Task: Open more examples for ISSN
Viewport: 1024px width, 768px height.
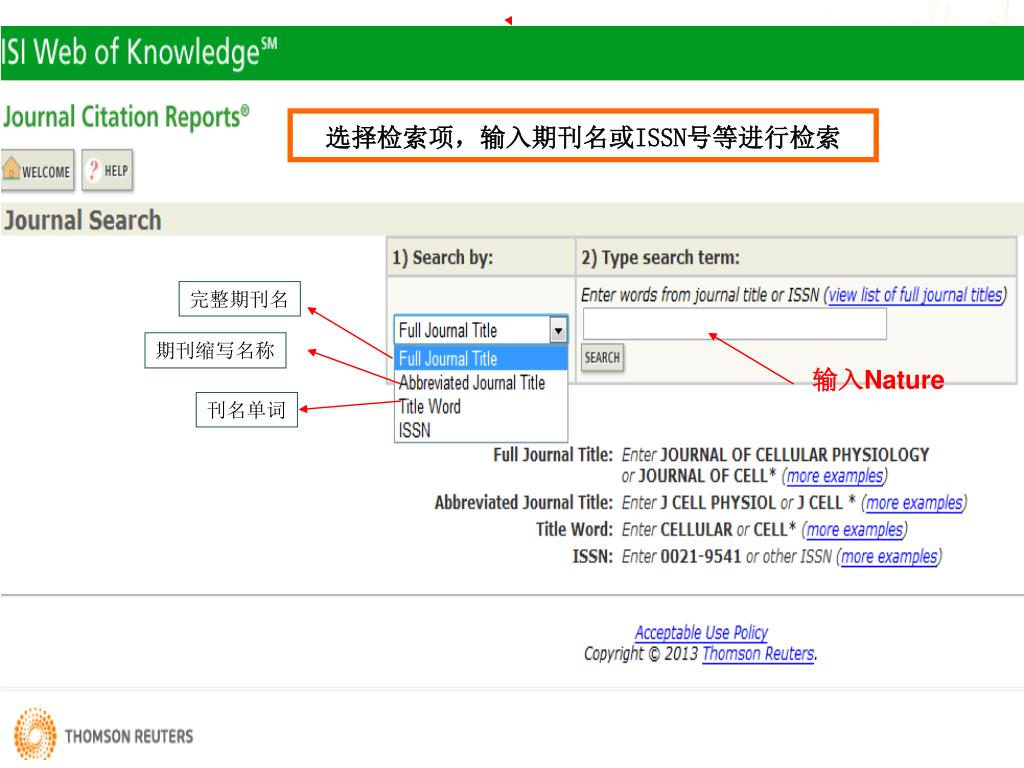Action: tap(889, 557)
